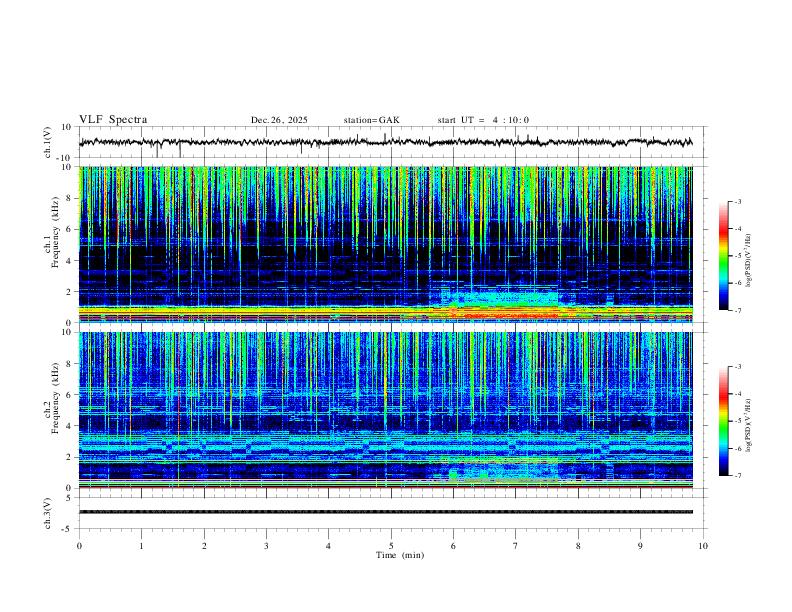The height and width of the screenshot is (612, 792).
Task: Click the 'ch.3(V)' axis label
Action: [48, 514]
